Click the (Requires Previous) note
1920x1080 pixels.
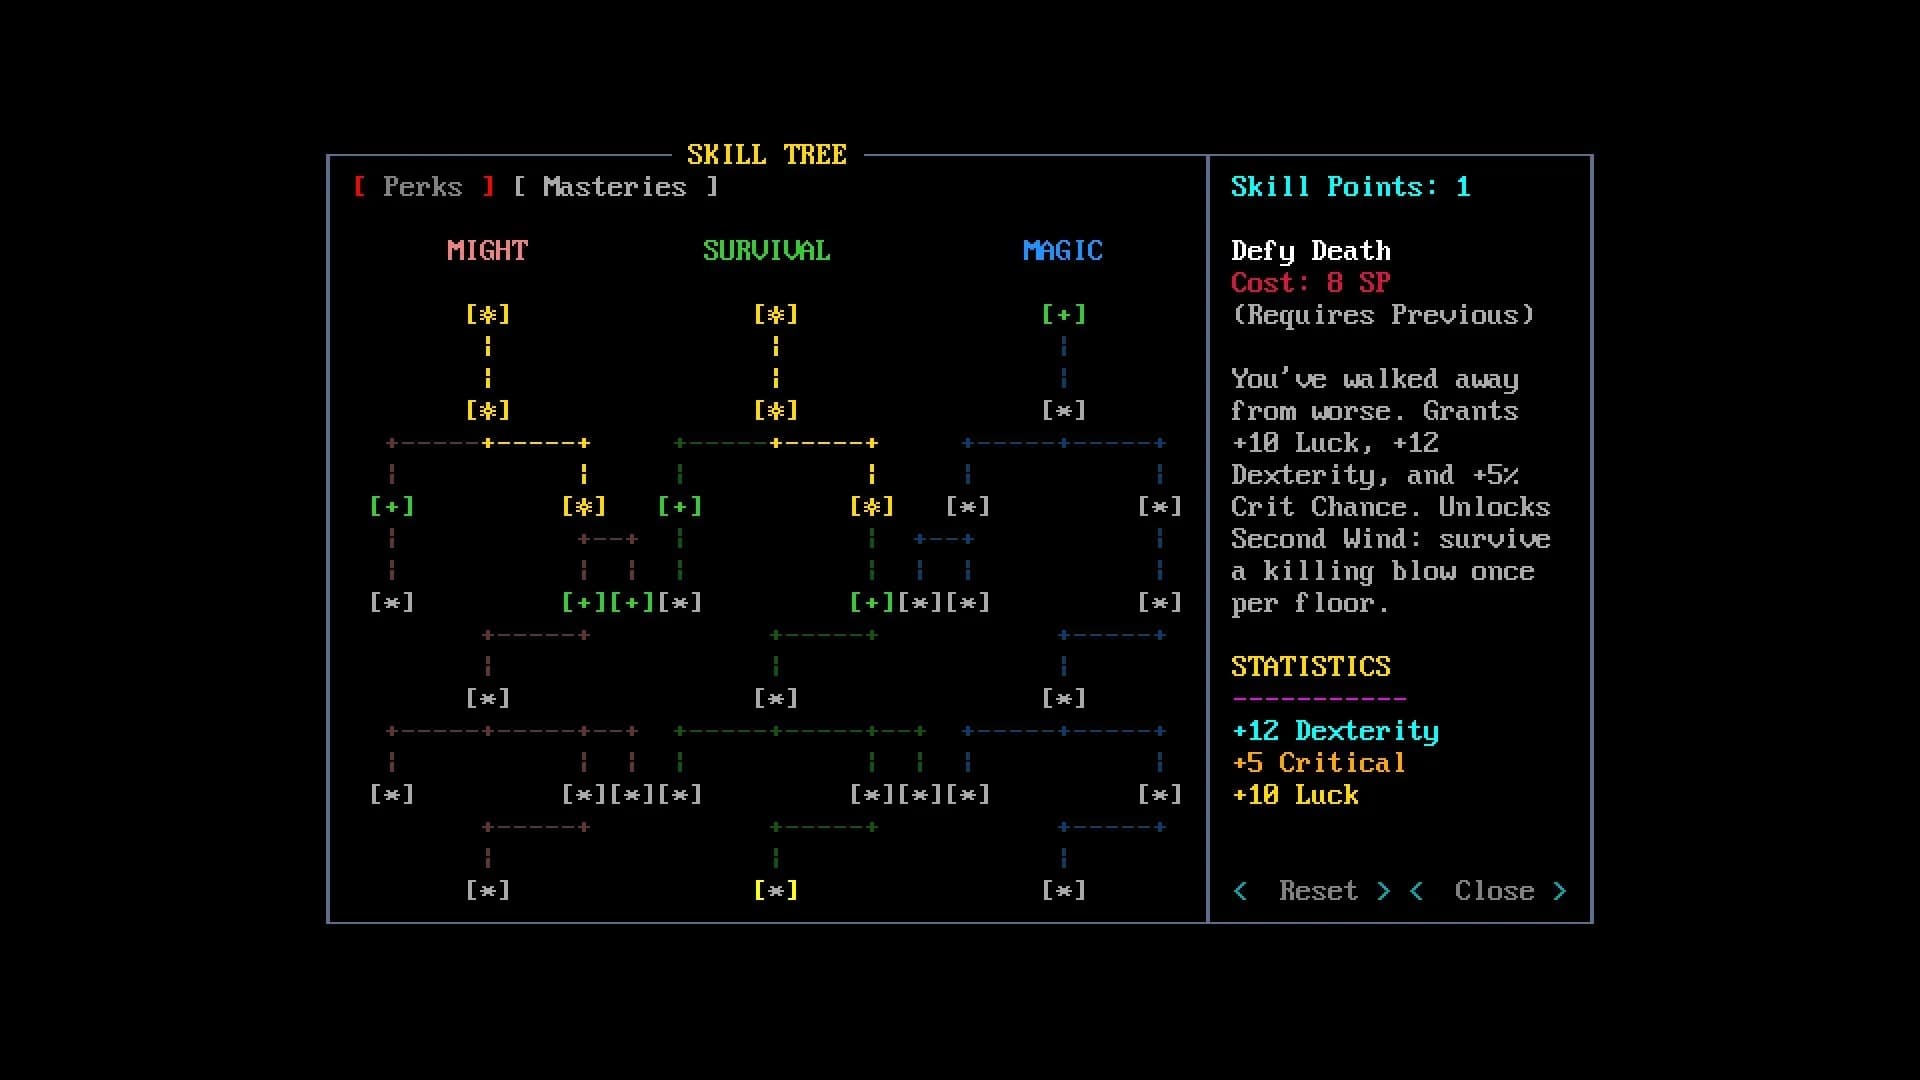coord(1383,315)
